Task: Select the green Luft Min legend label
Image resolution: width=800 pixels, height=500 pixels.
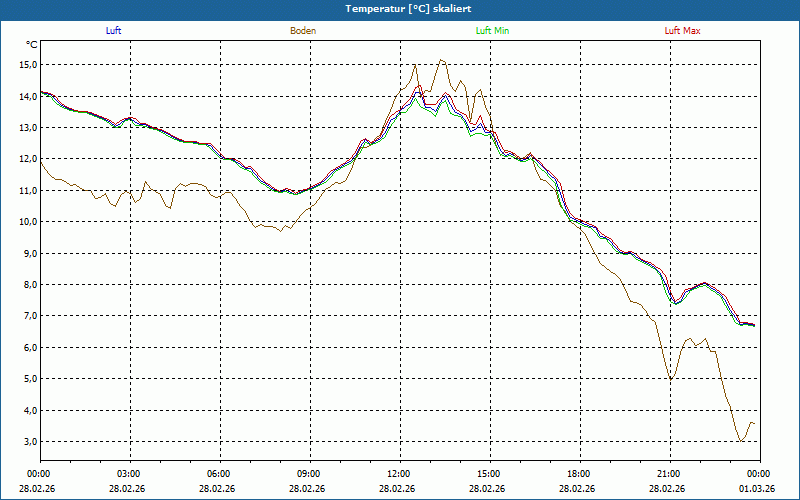Action: pyautogui.click(x=492, y=31)
